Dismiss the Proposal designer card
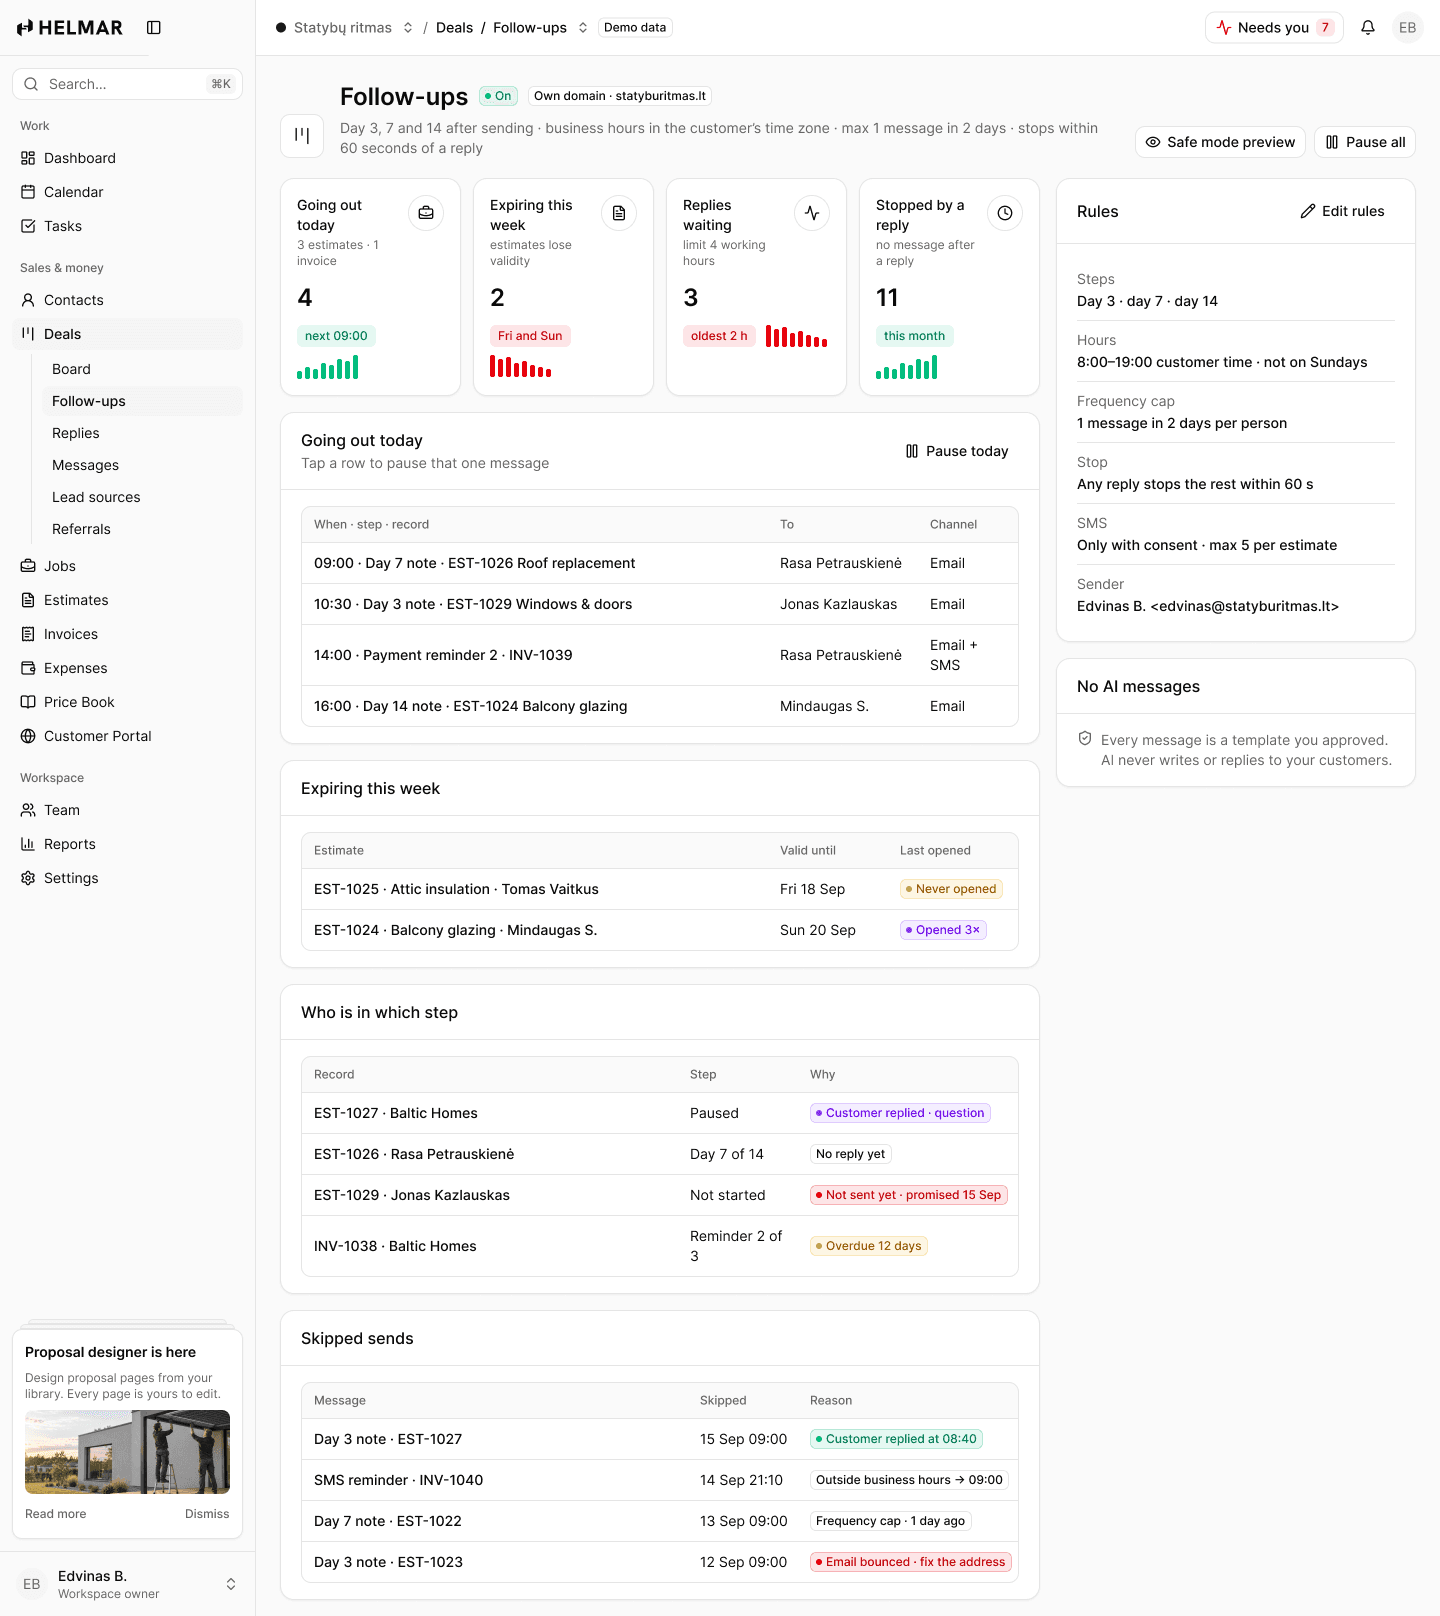 tap(207, 1514)
